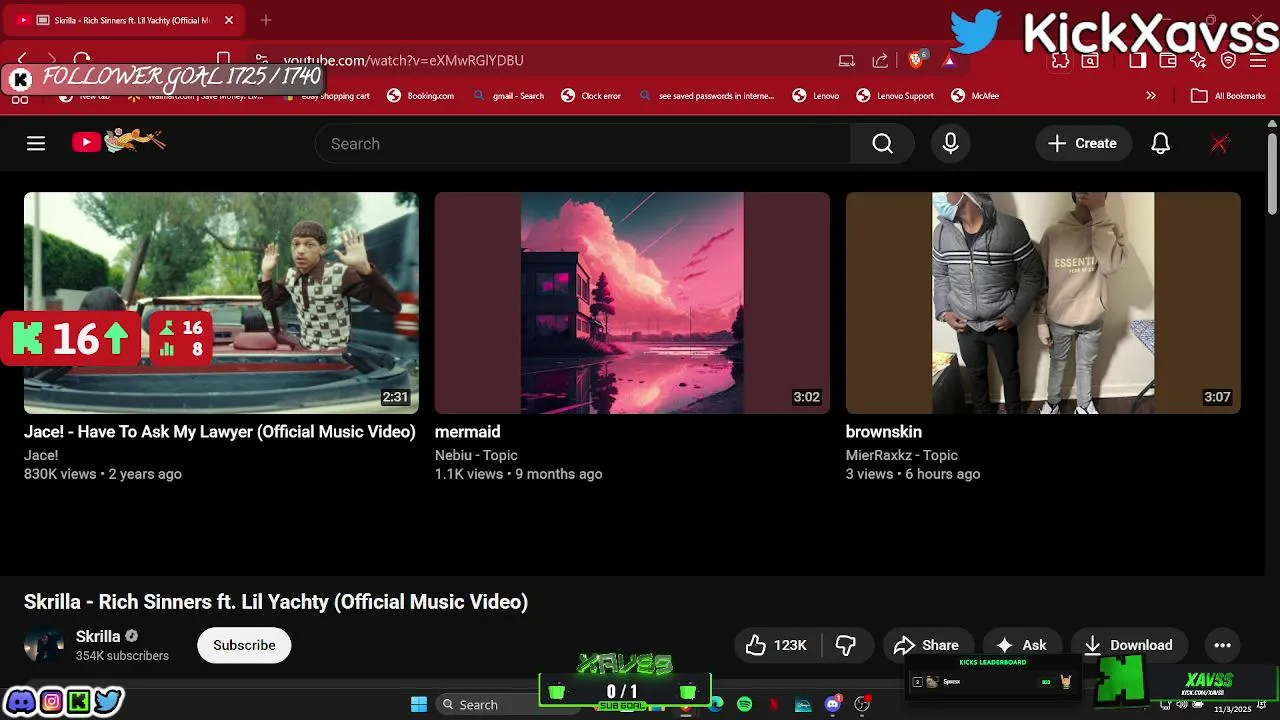Viewport: 1280px width, 720px height.
Task: Open the browser extensions puzzle icon
Action: pos(1060,60)
